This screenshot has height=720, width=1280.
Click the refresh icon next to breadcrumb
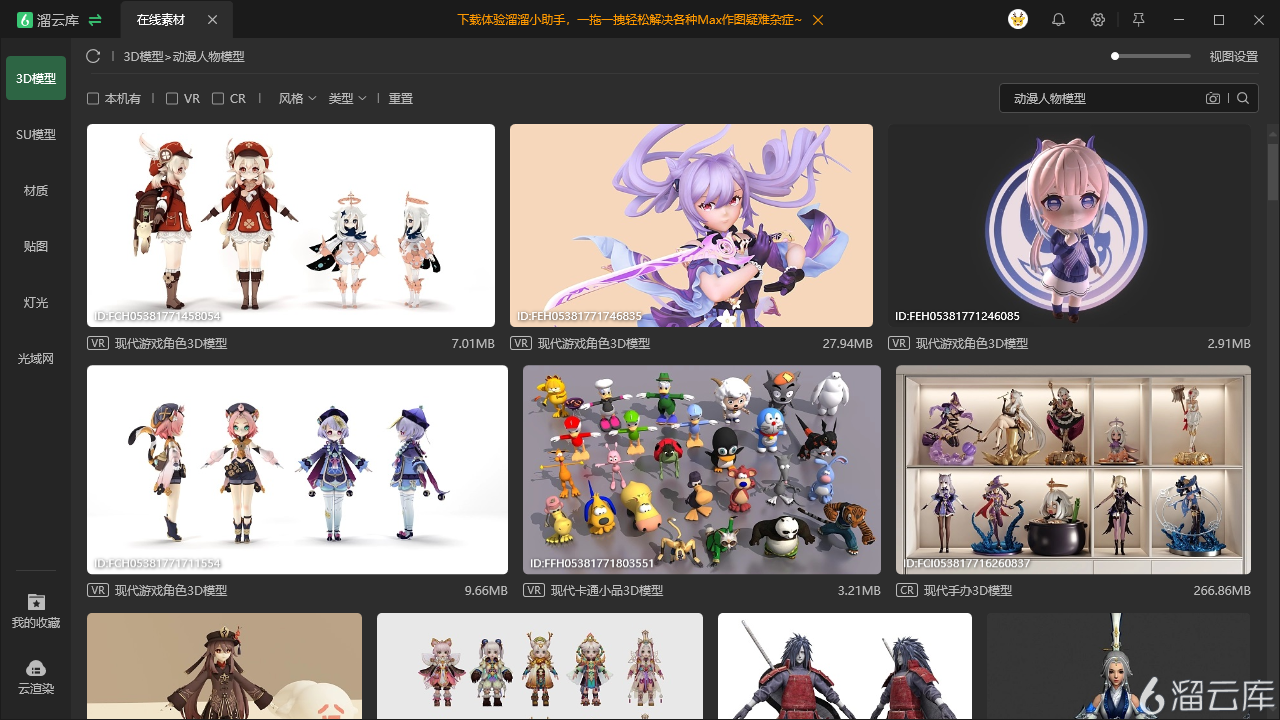(93, 57)
